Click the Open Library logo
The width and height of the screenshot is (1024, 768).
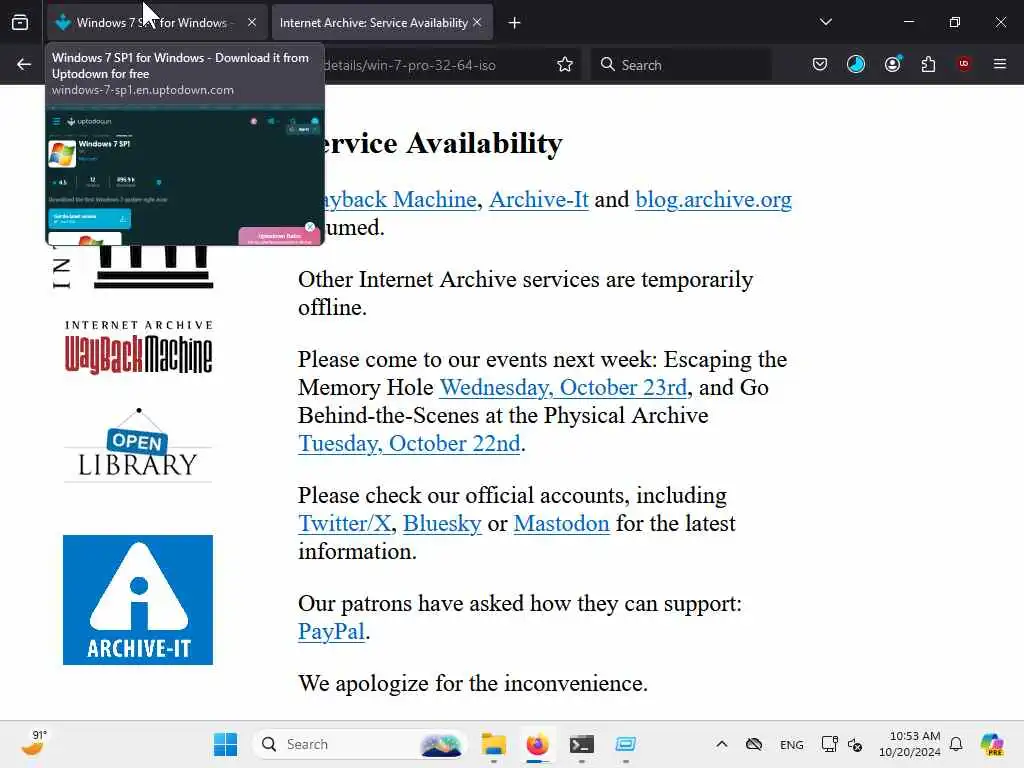pyautogui.click(x=138, y=445)
